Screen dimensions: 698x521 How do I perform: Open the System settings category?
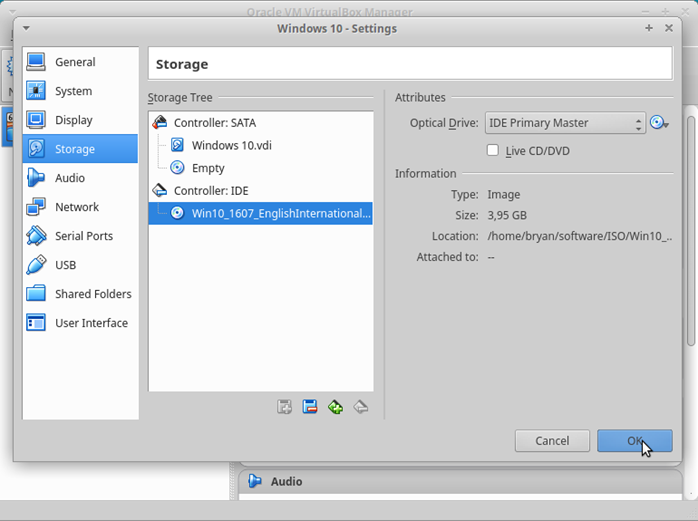(80, 91)
